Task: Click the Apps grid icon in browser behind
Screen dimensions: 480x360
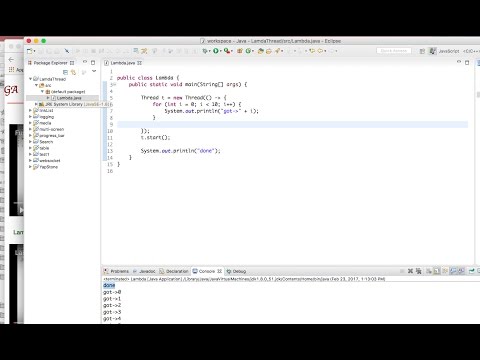Action: [11, 69]
